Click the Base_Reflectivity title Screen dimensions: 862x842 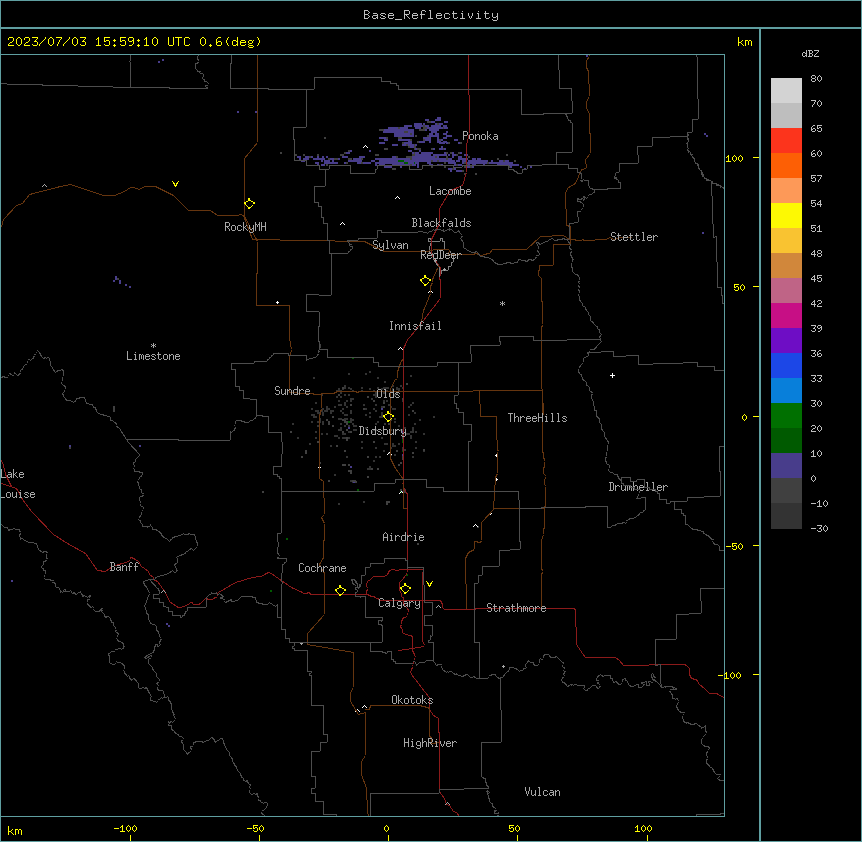431,15
